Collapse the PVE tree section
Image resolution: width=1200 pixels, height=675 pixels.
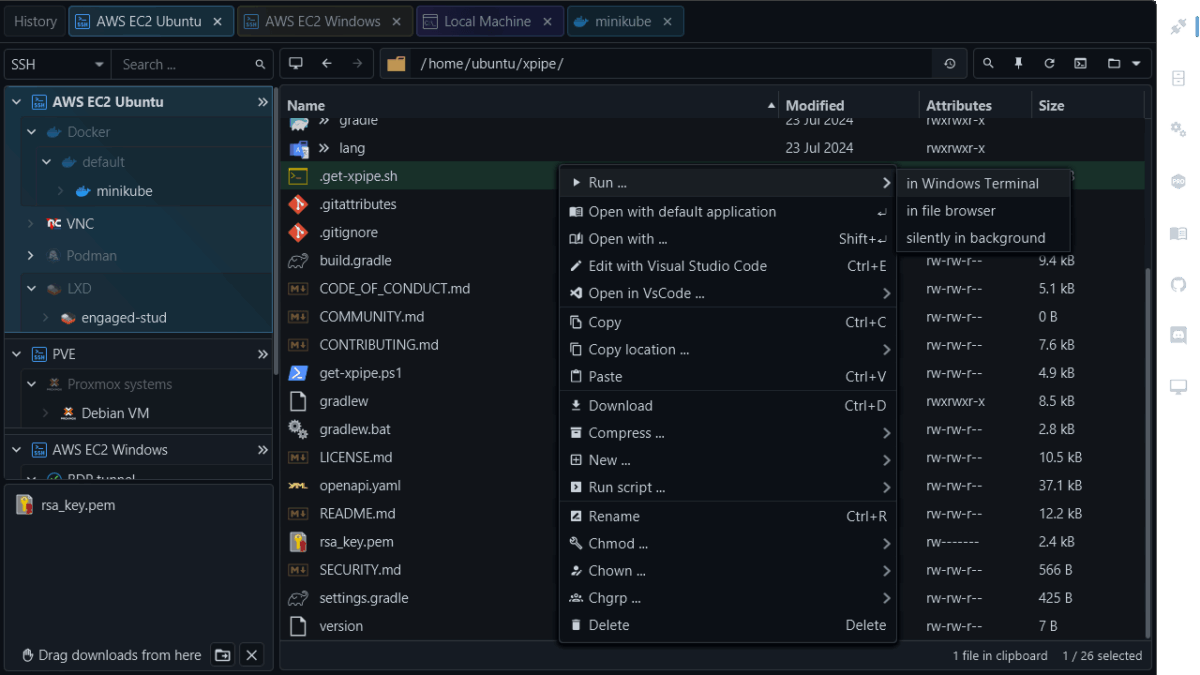(17, 354)
